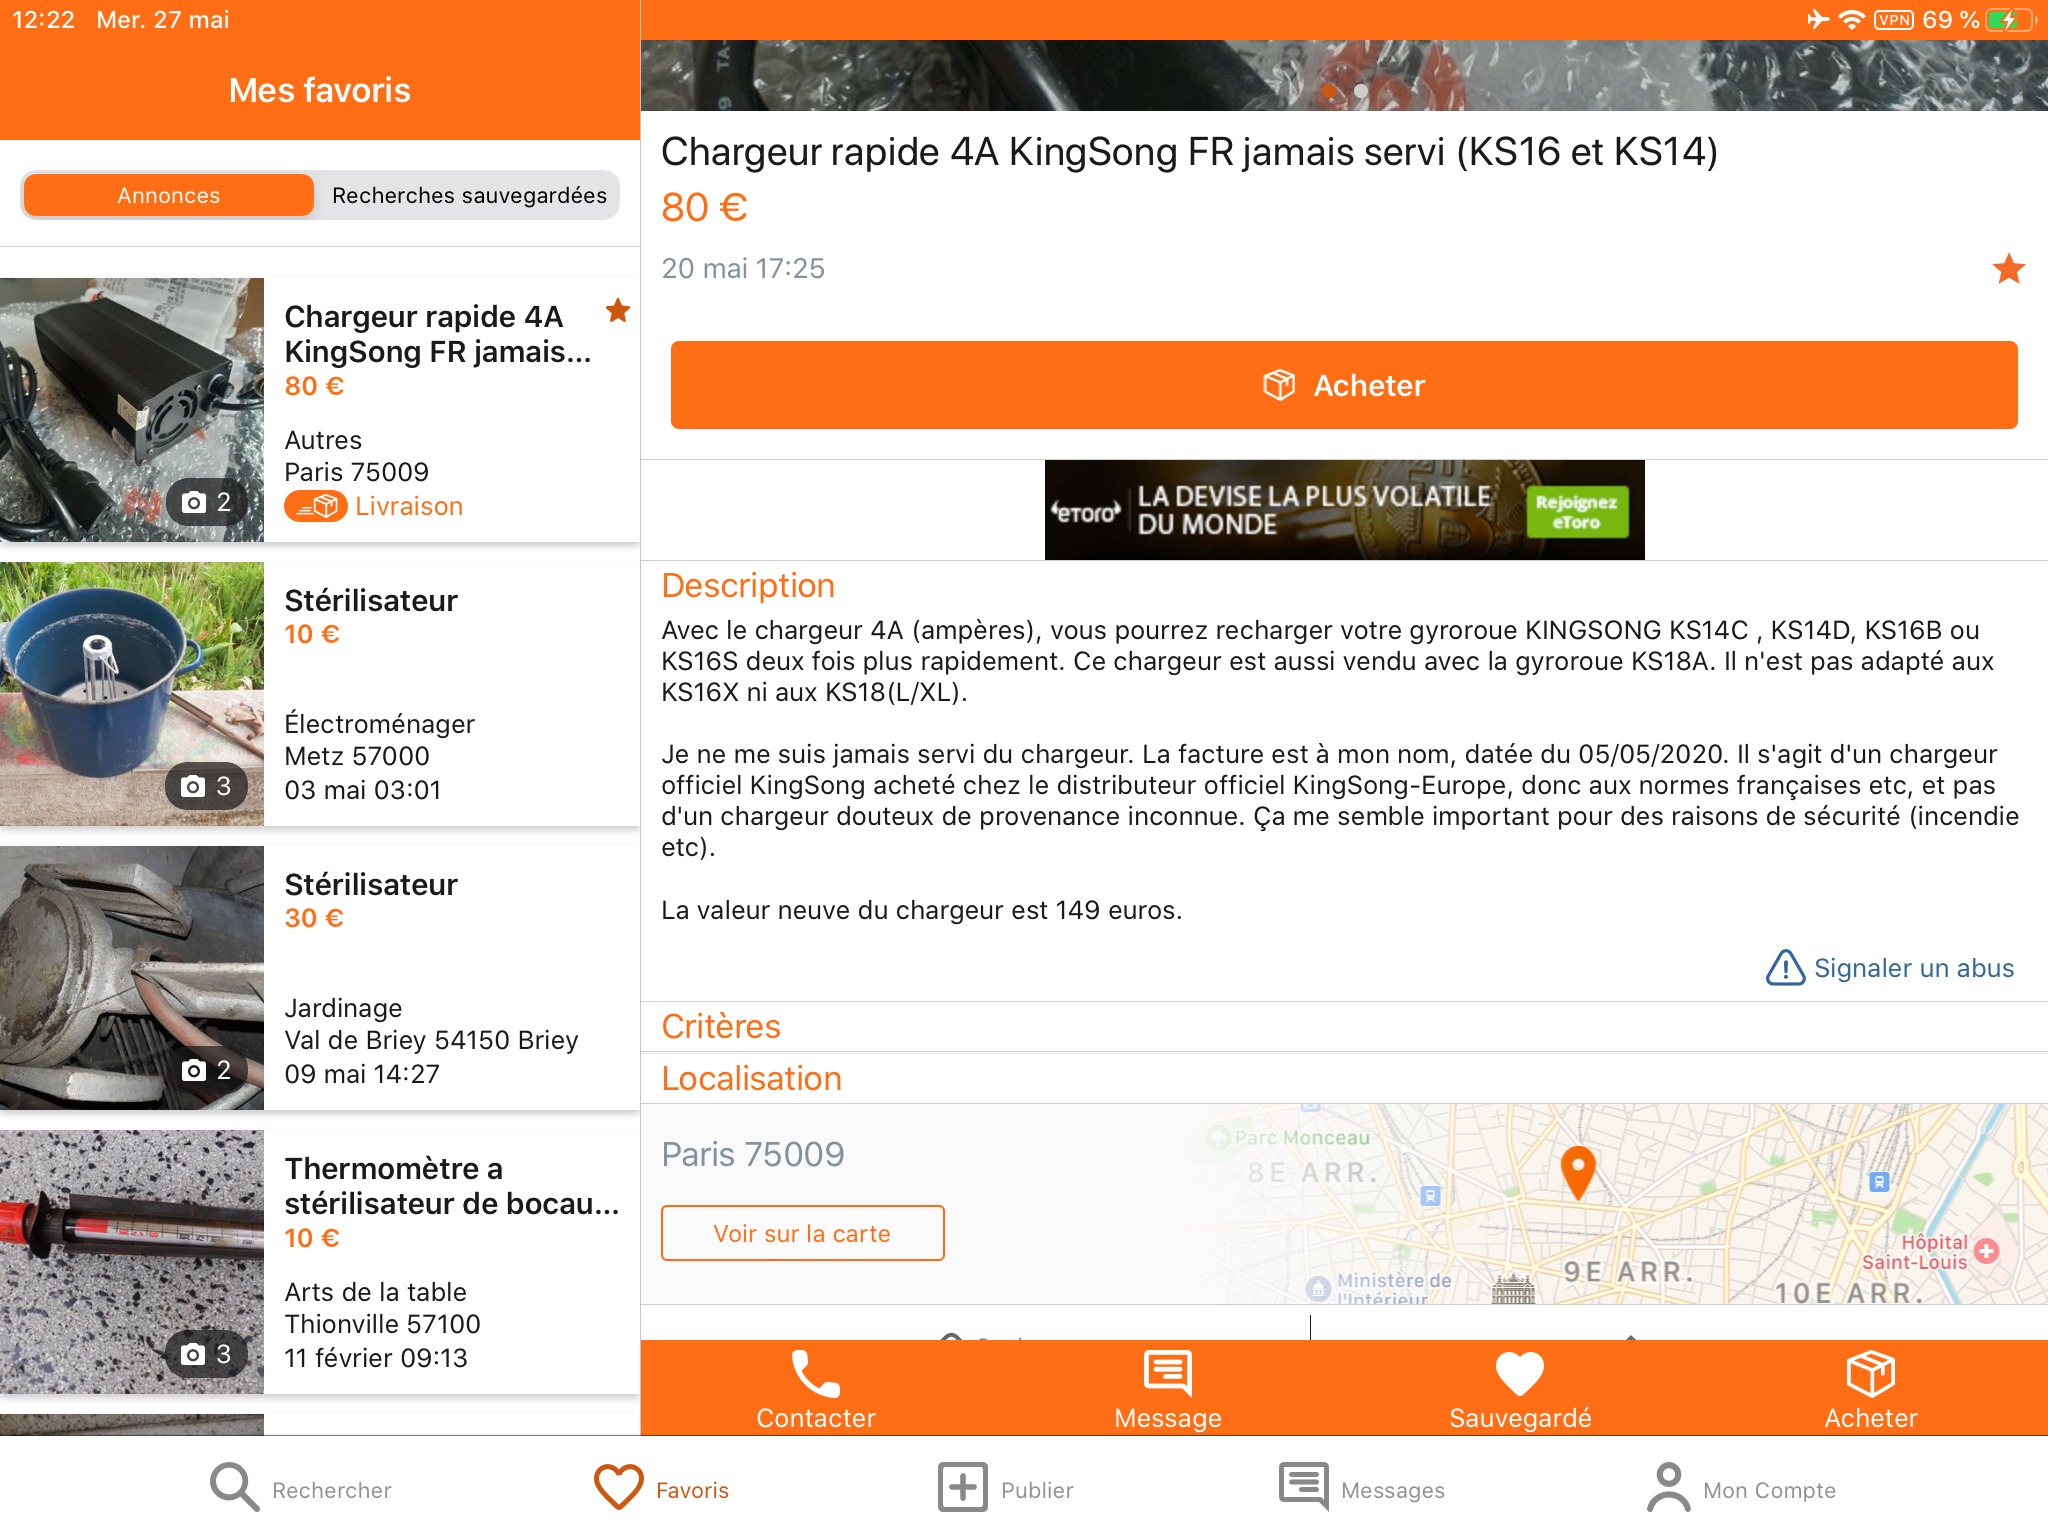Screen dimensions: 2048x1536
Task: Tap the Acheter box icon in the orange bottom bar
Action: [x=1870, y=1373]
